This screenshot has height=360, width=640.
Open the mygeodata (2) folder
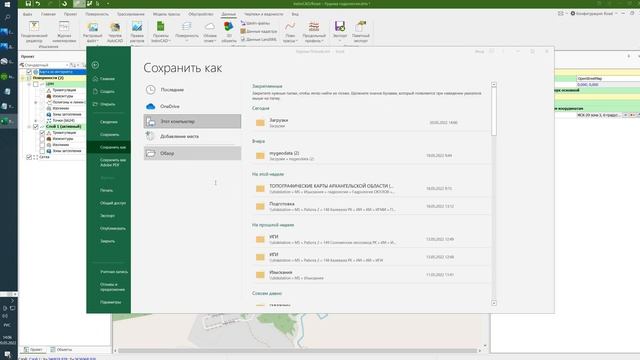click(371, 156)
